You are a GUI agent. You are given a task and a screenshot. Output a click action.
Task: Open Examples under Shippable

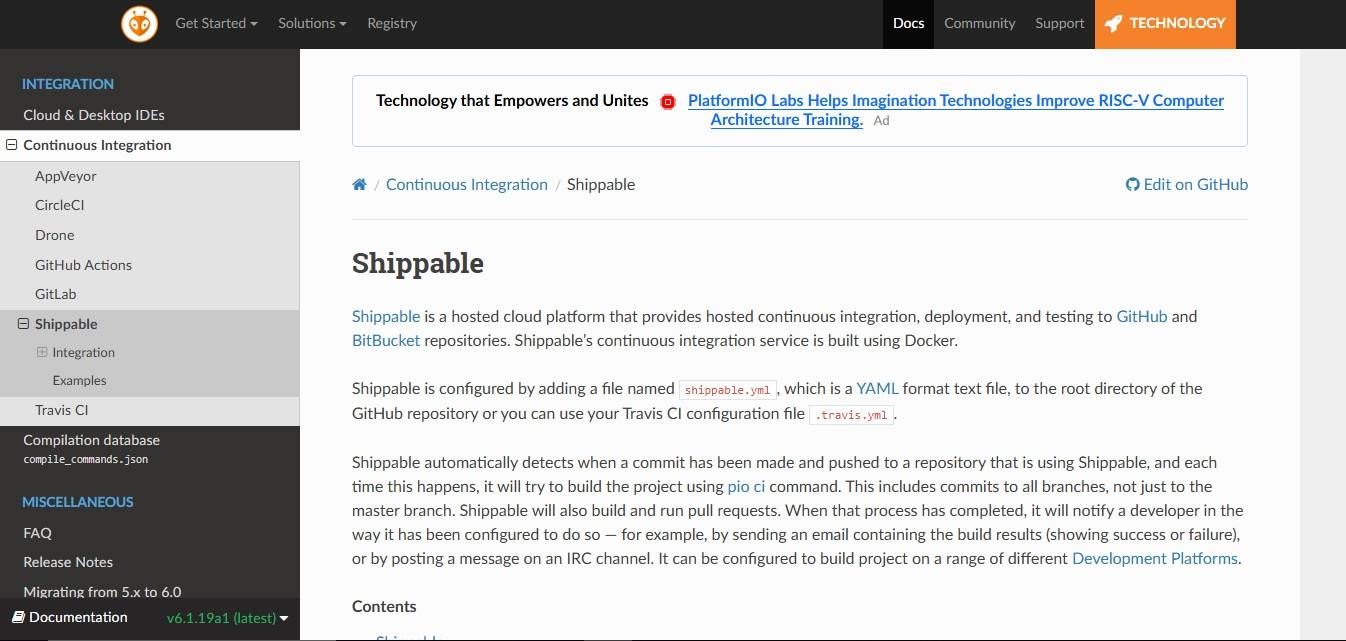click(x=80, y=380)
